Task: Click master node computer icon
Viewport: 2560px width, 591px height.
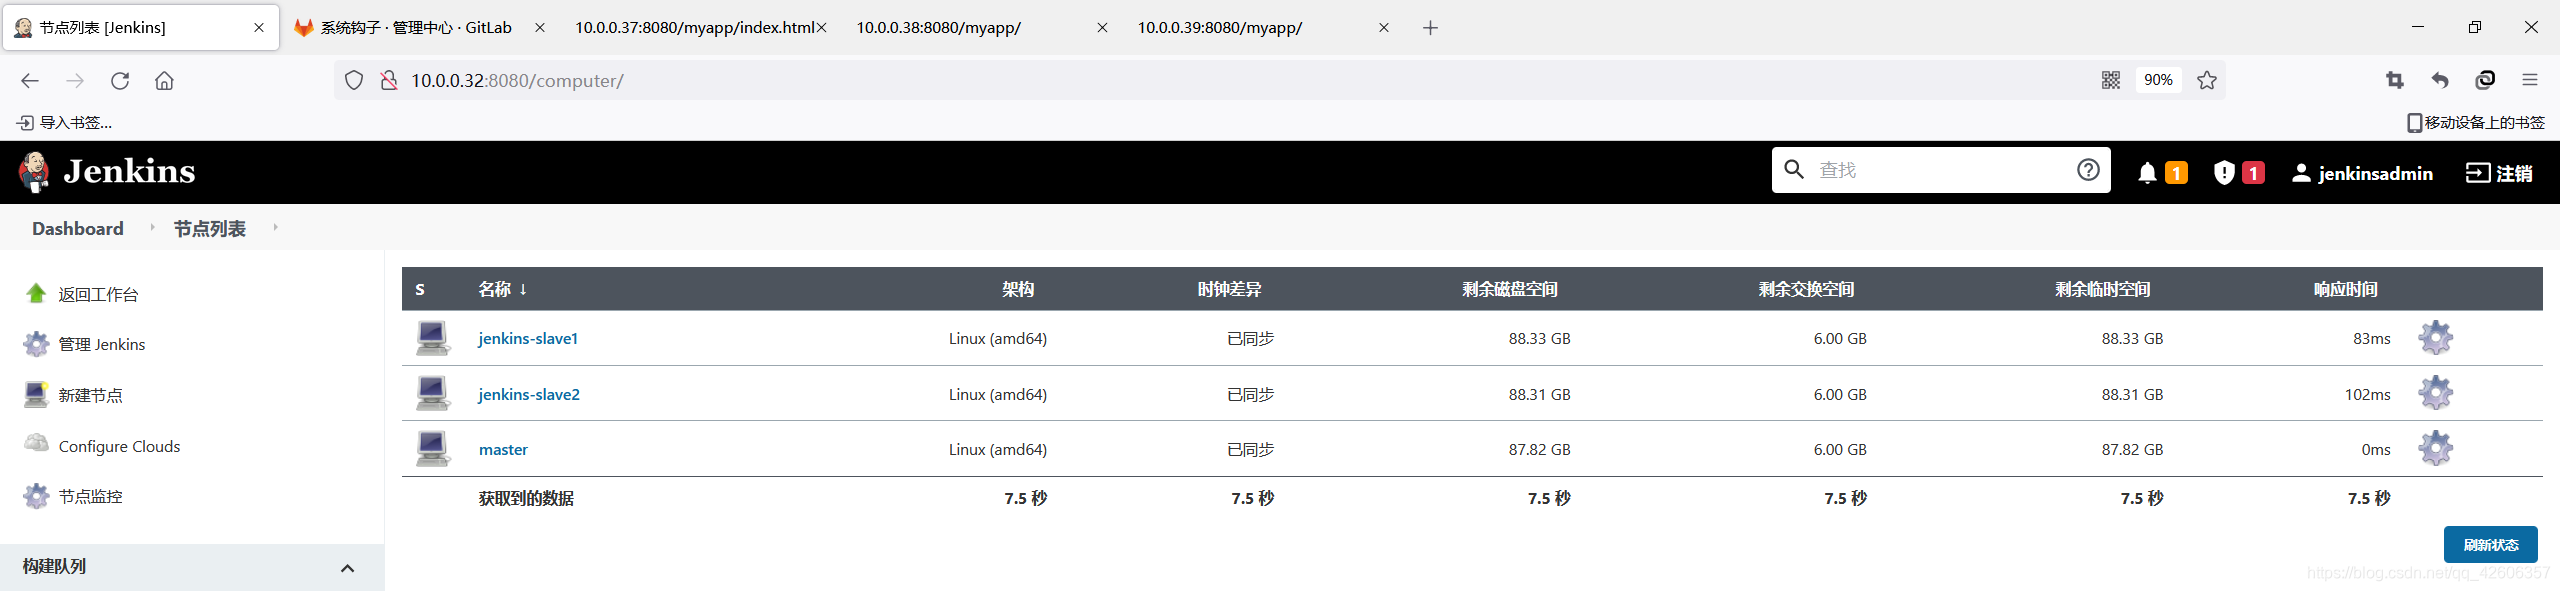Action: 433,448
